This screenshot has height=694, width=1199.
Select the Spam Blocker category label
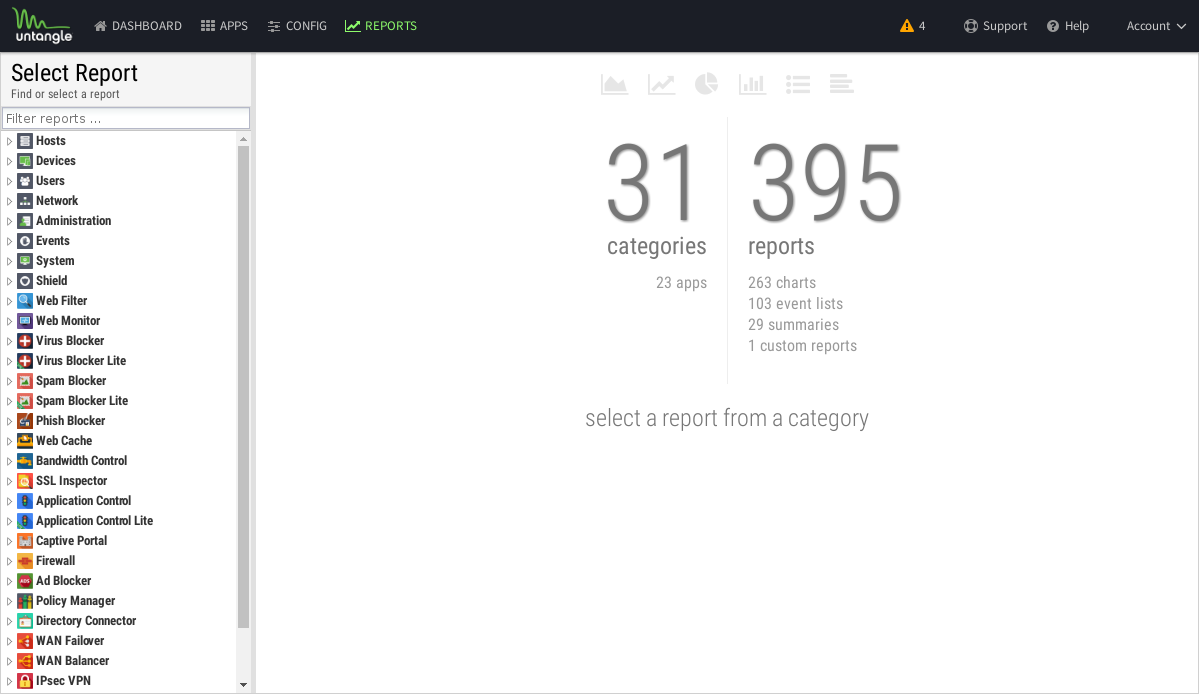point(71,381)
